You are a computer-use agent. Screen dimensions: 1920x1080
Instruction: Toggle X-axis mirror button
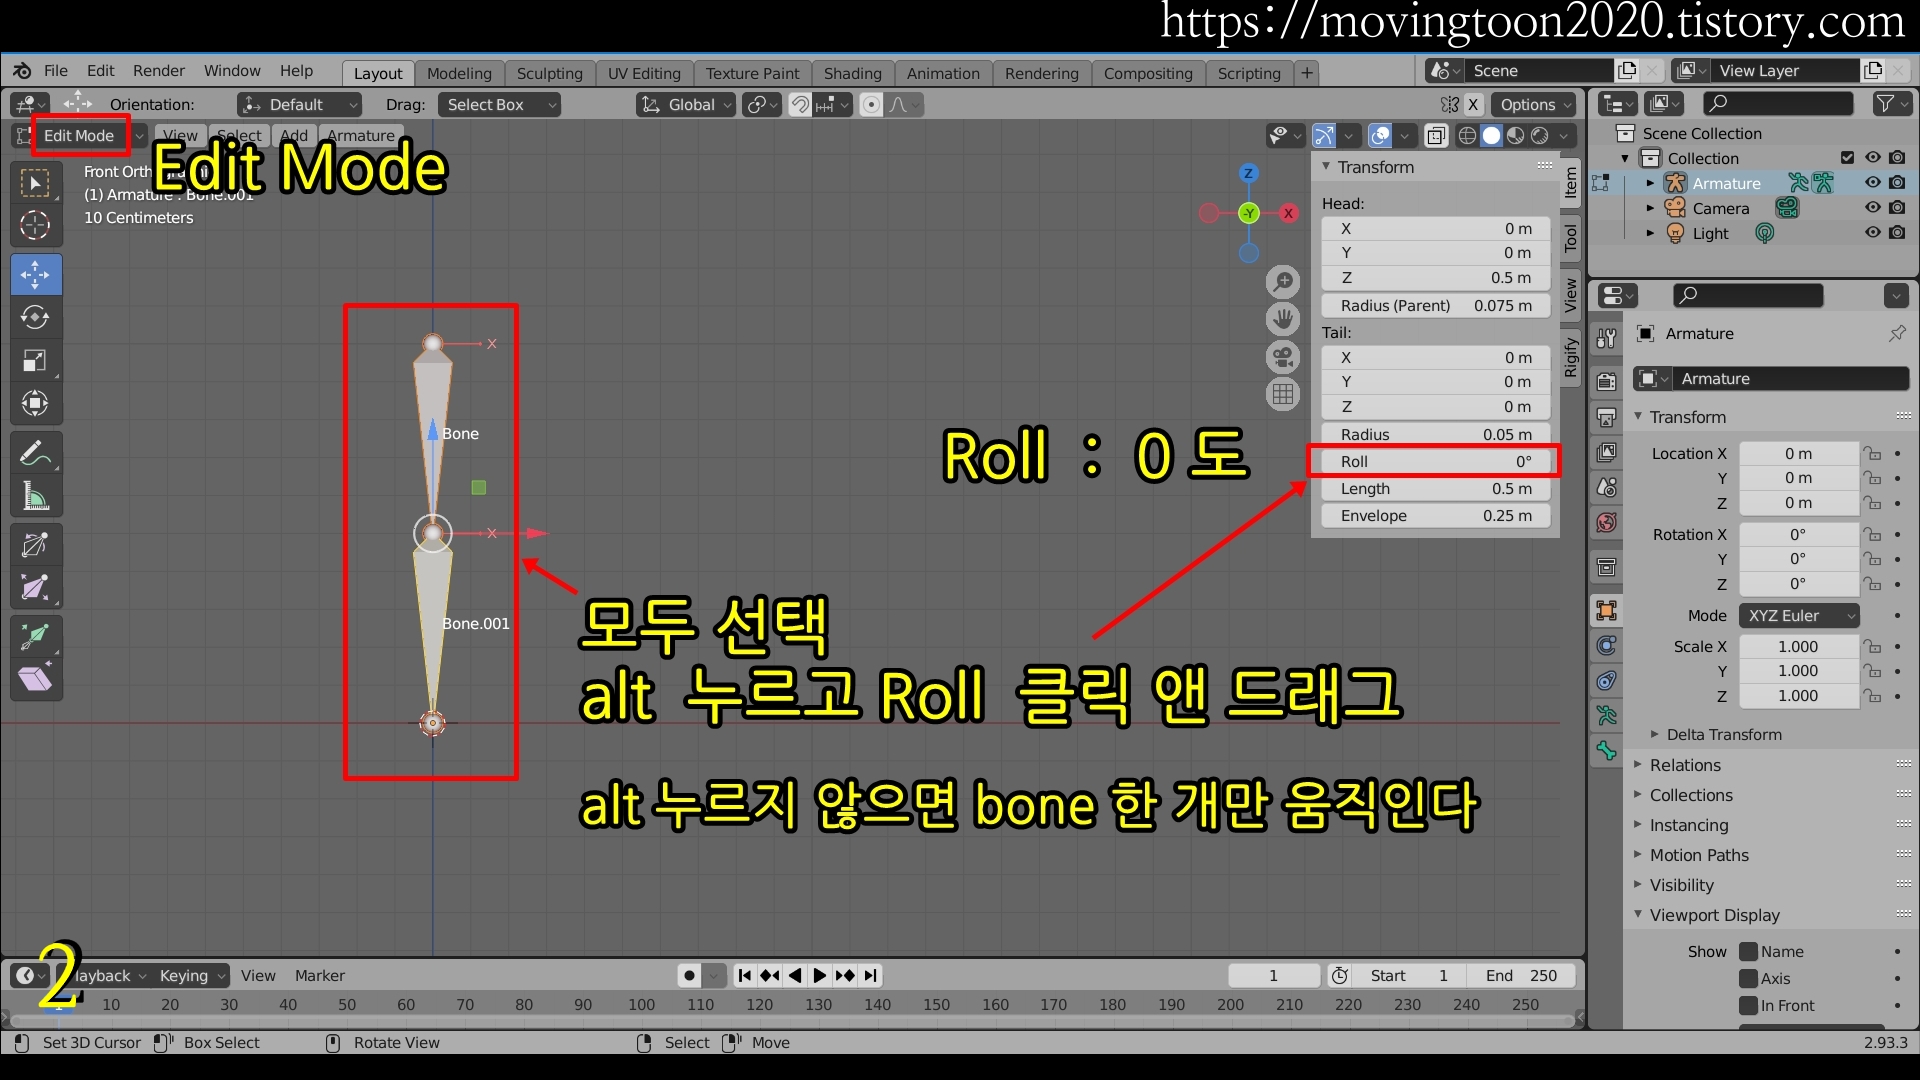[x=1472, y=105]
